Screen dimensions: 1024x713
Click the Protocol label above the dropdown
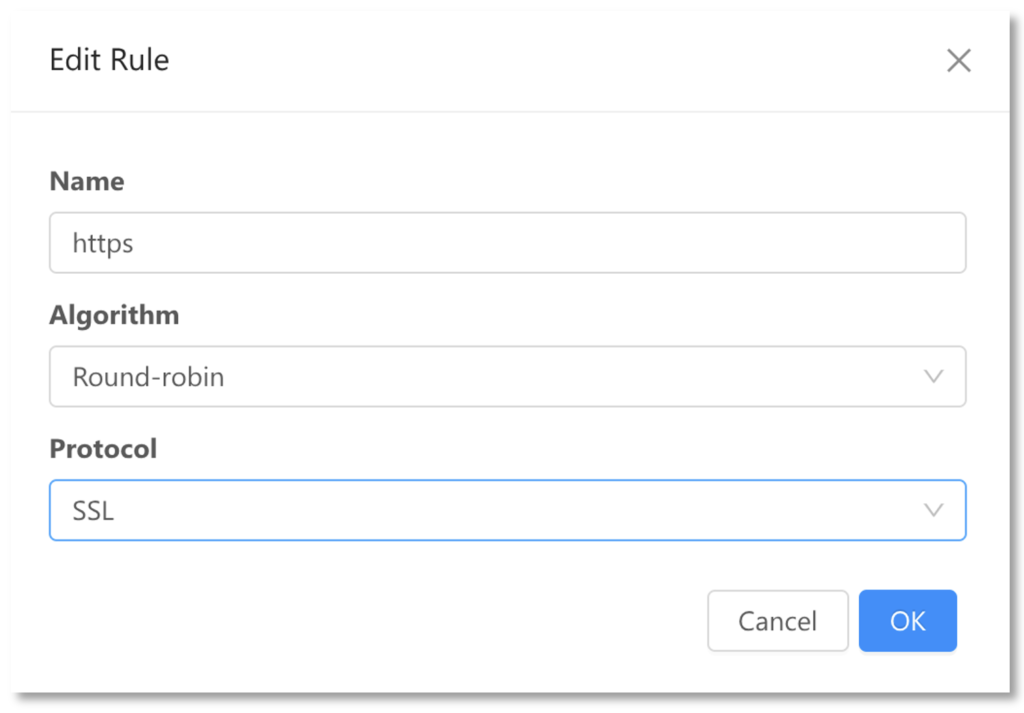(x=103, y=449)
